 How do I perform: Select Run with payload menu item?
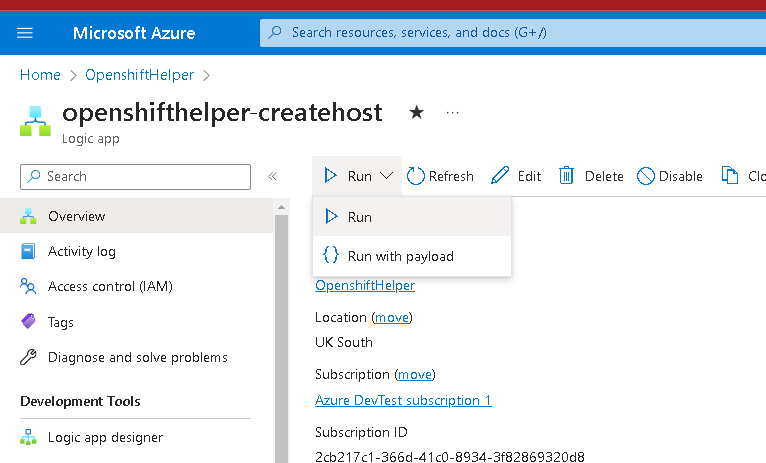(412, 256)
